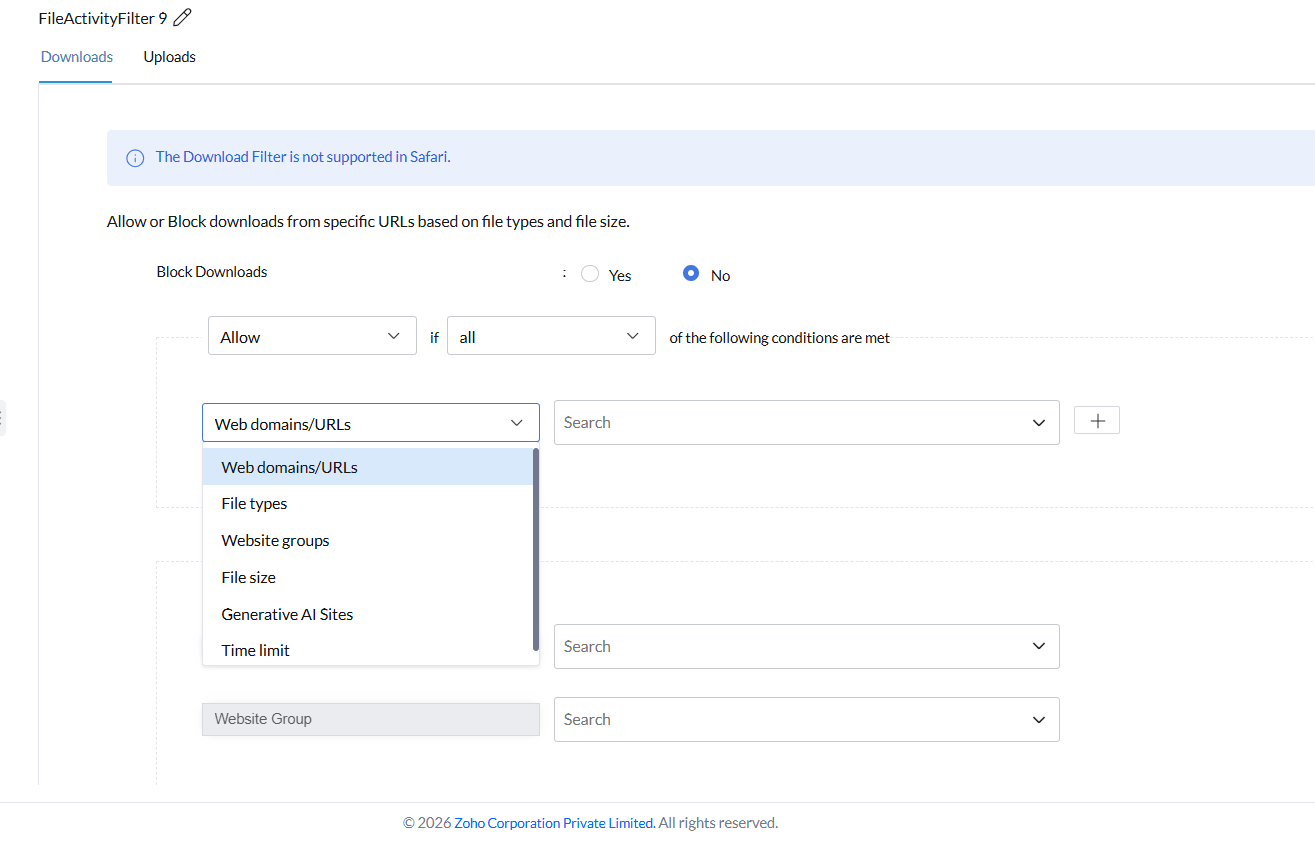Choose File types from the list
Image resolution: width=1315 pixels, height=841 pixels.
(x=368, y=504)
